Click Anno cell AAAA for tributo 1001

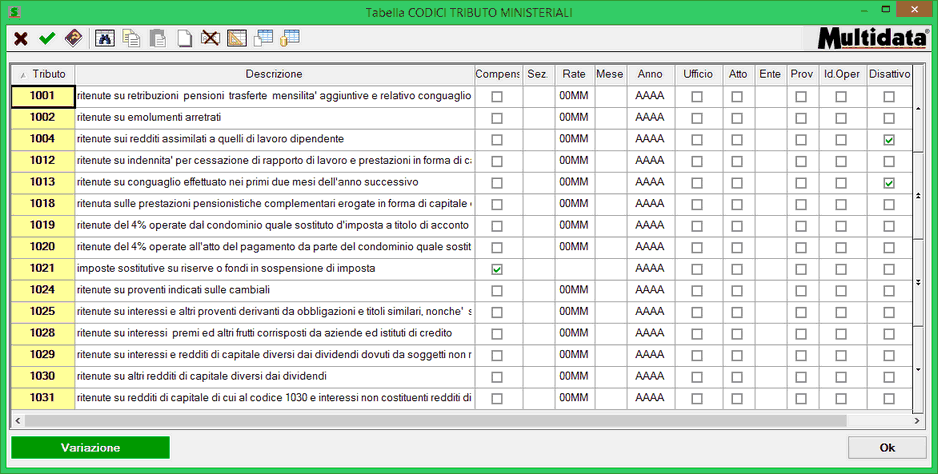pos(650,96)
